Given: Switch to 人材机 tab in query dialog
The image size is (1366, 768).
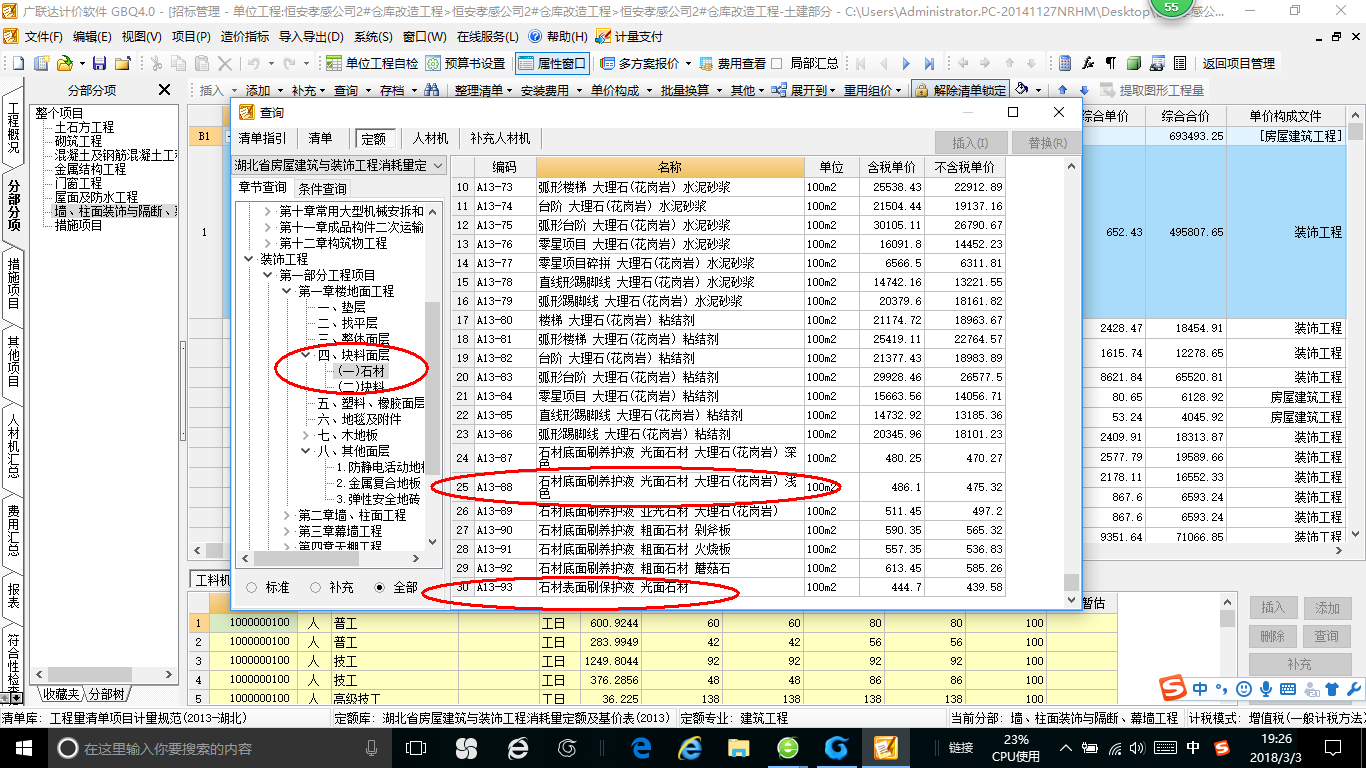Looking at the screenshot, I should coord(430,138).
